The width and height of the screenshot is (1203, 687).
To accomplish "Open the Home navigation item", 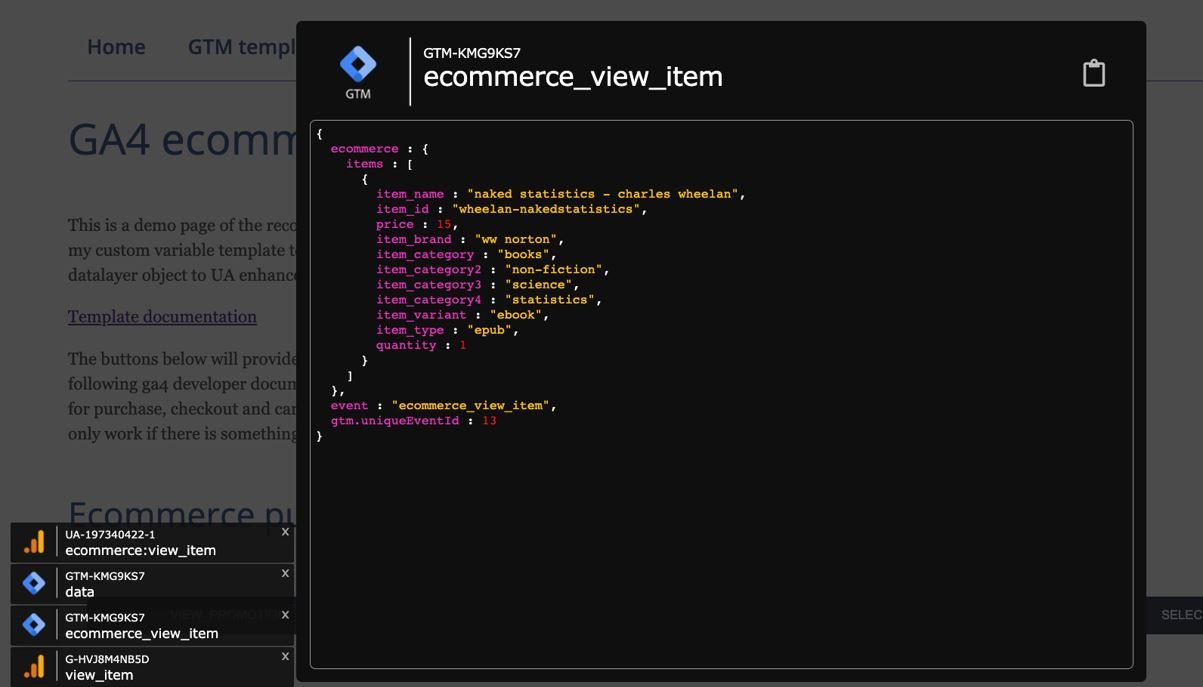I will [x=116, y=47].
